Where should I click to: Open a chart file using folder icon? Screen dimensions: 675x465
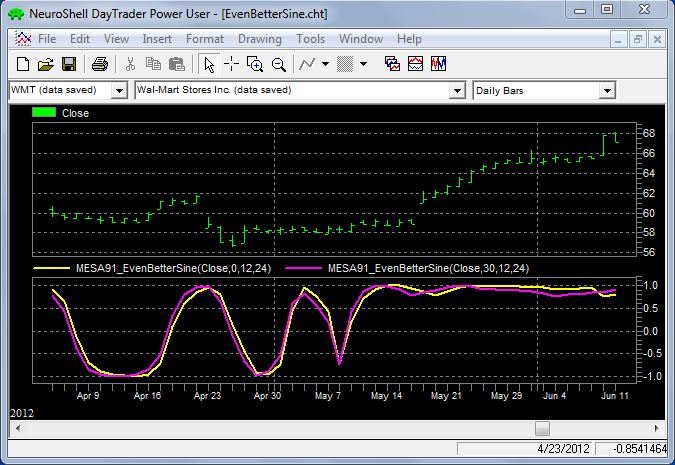pyautogui.click(x=46, y=64)
